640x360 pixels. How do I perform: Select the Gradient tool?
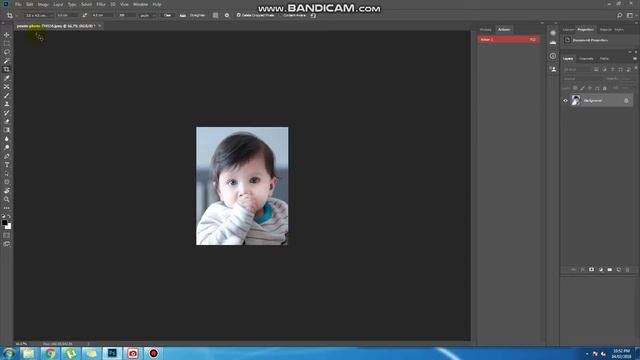(7, 130)
